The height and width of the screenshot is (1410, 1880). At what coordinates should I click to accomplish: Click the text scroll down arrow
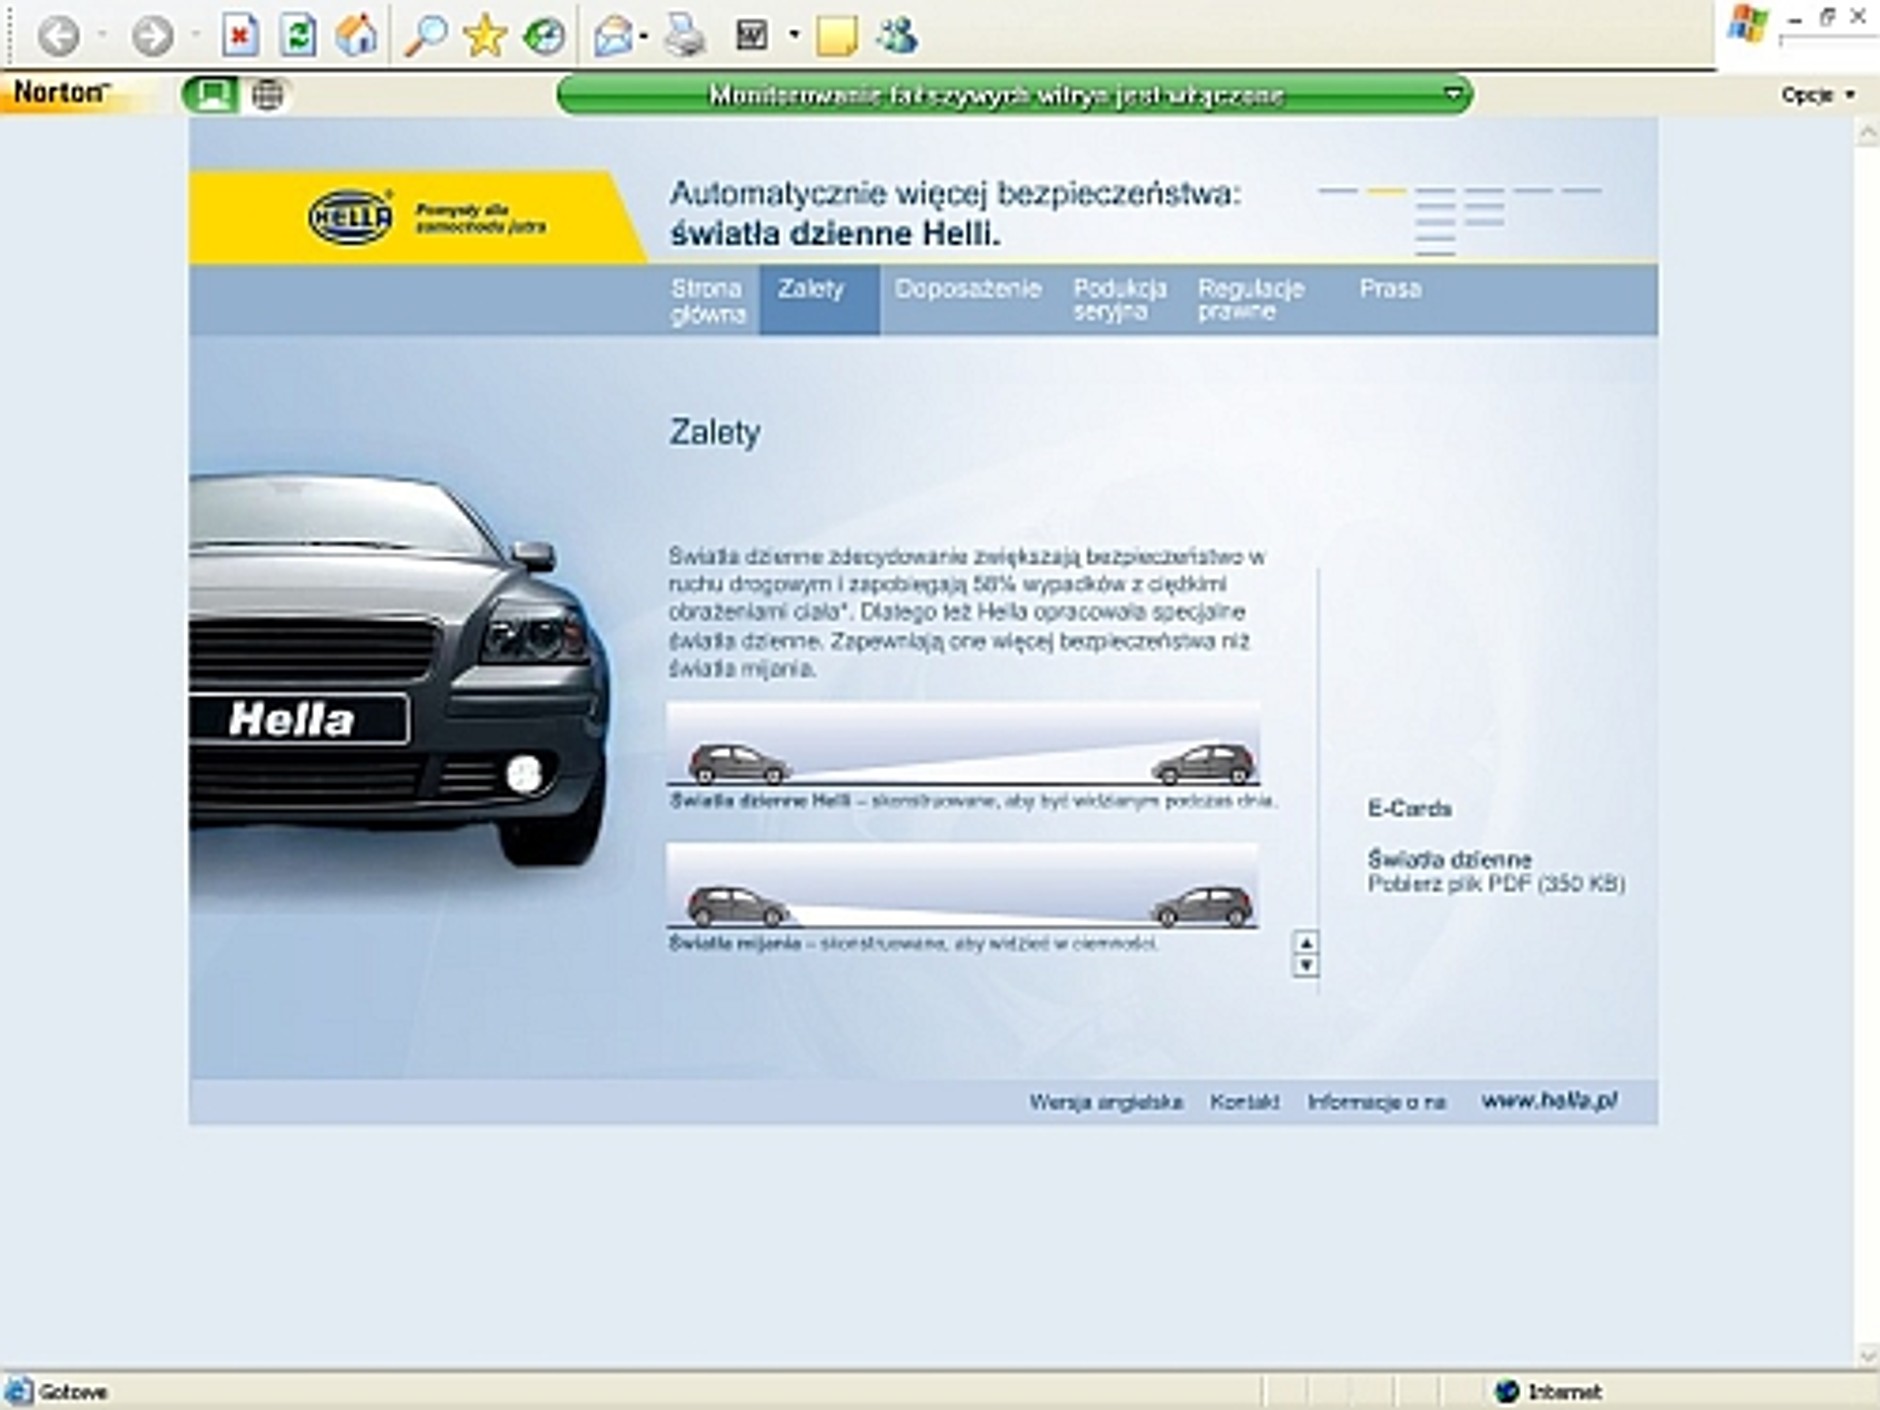point(1305,966)
